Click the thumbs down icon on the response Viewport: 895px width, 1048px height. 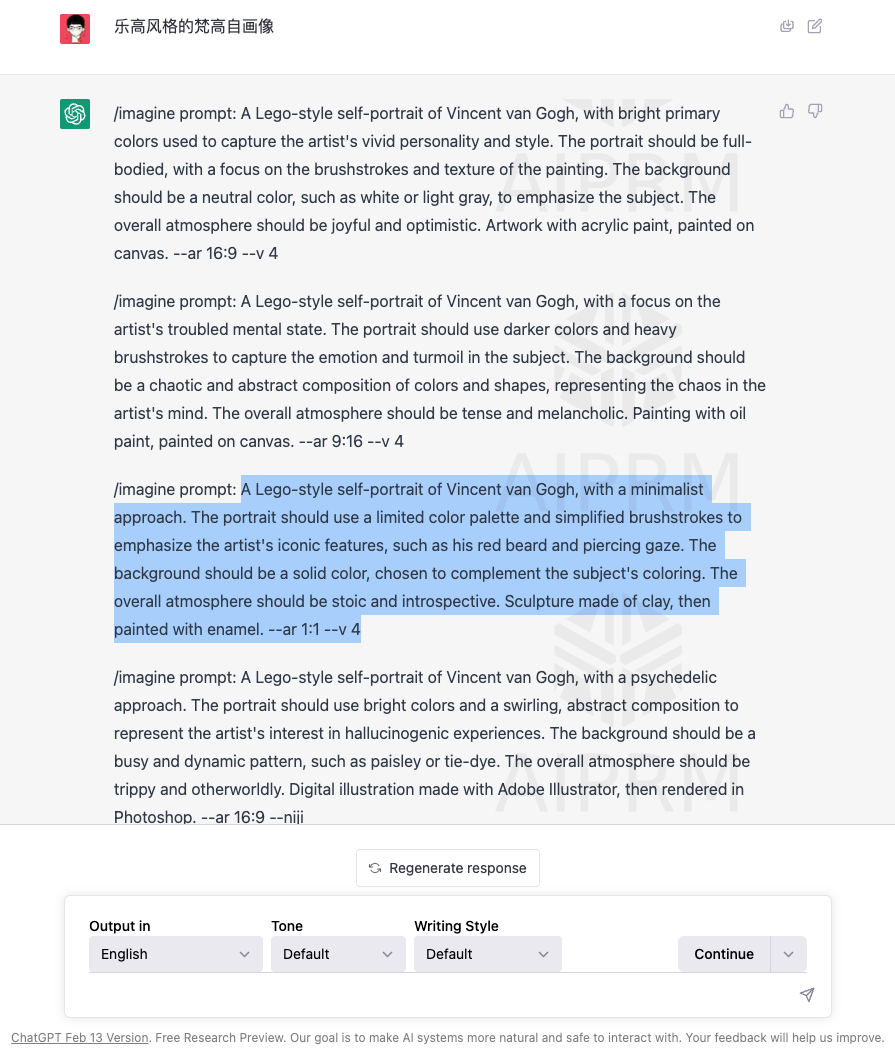point(815,111)
